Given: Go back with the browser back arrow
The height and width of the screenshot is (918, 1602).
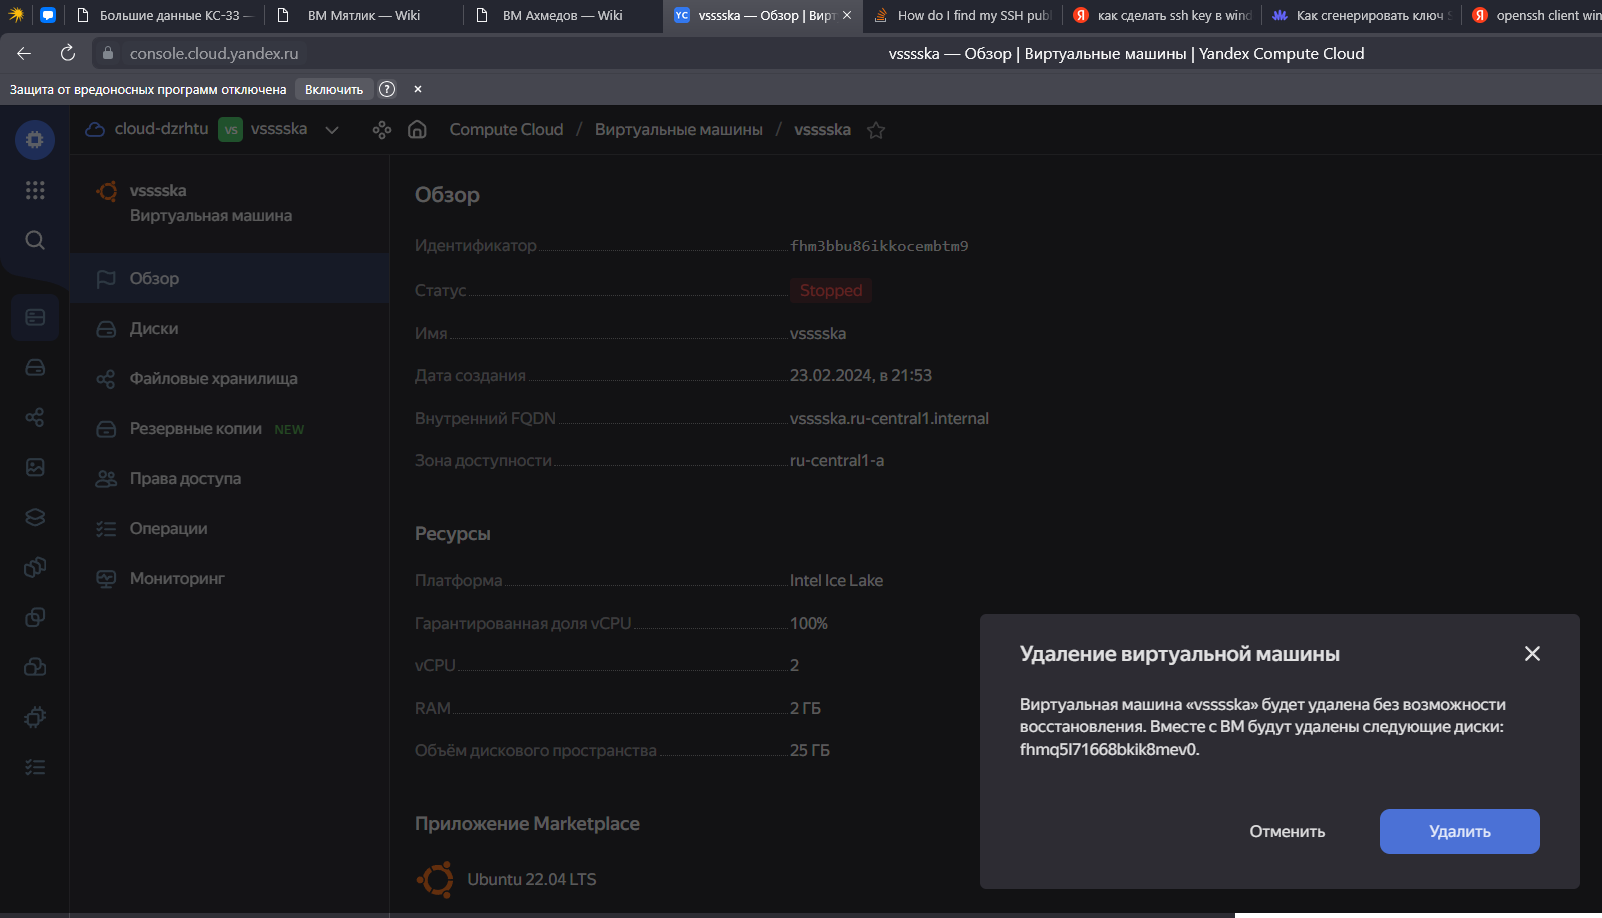Looking at the screenshot, I should click(x=24, y=53).
